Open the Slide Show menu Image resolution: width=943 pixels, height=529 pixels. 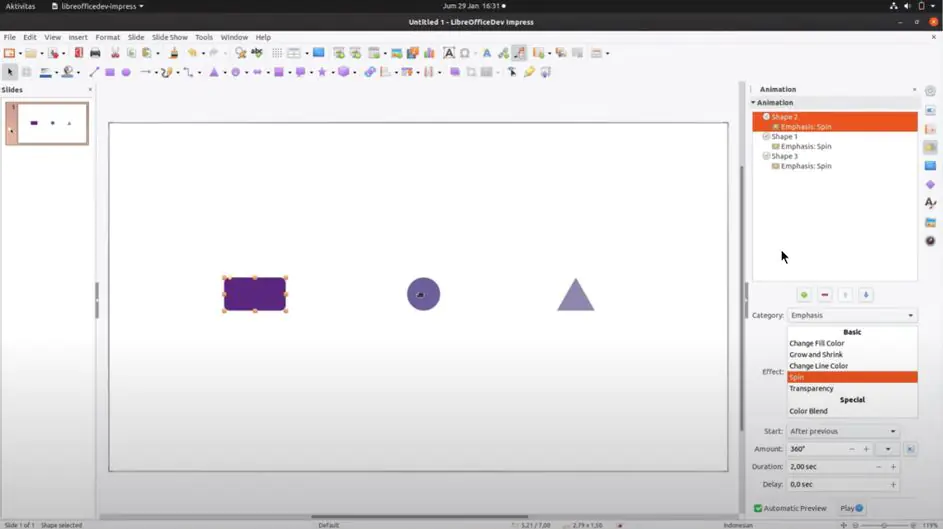(x=169, y=37)
